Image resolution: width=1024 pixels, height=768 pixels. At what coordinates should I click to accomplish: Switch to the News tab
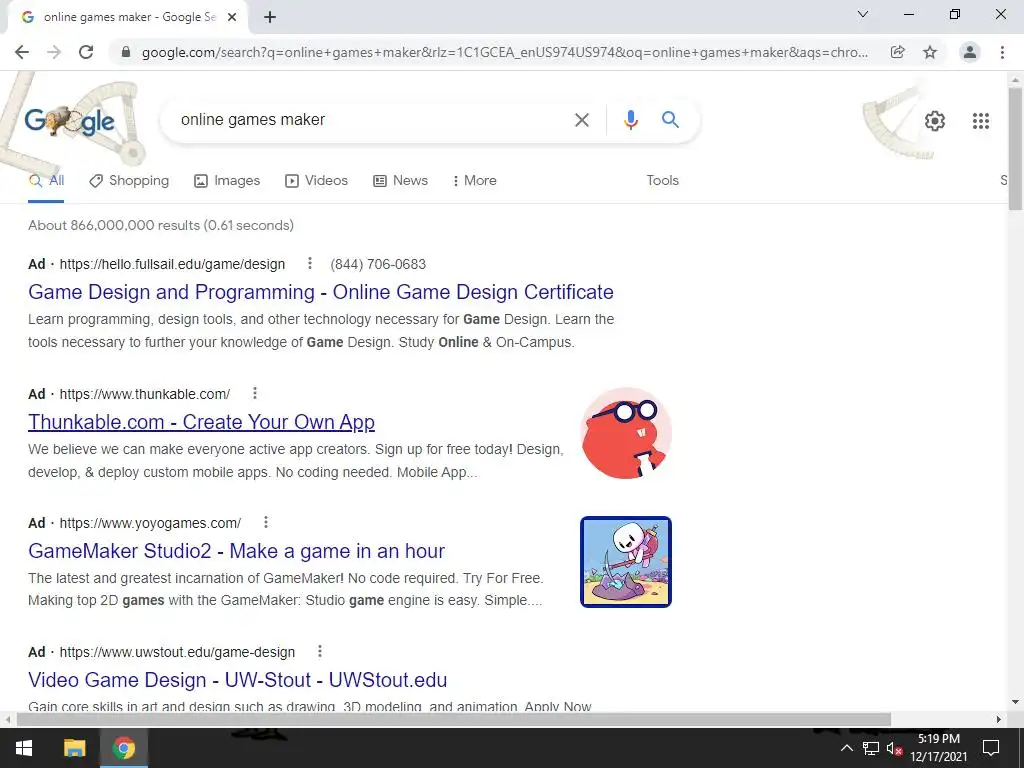400,181
